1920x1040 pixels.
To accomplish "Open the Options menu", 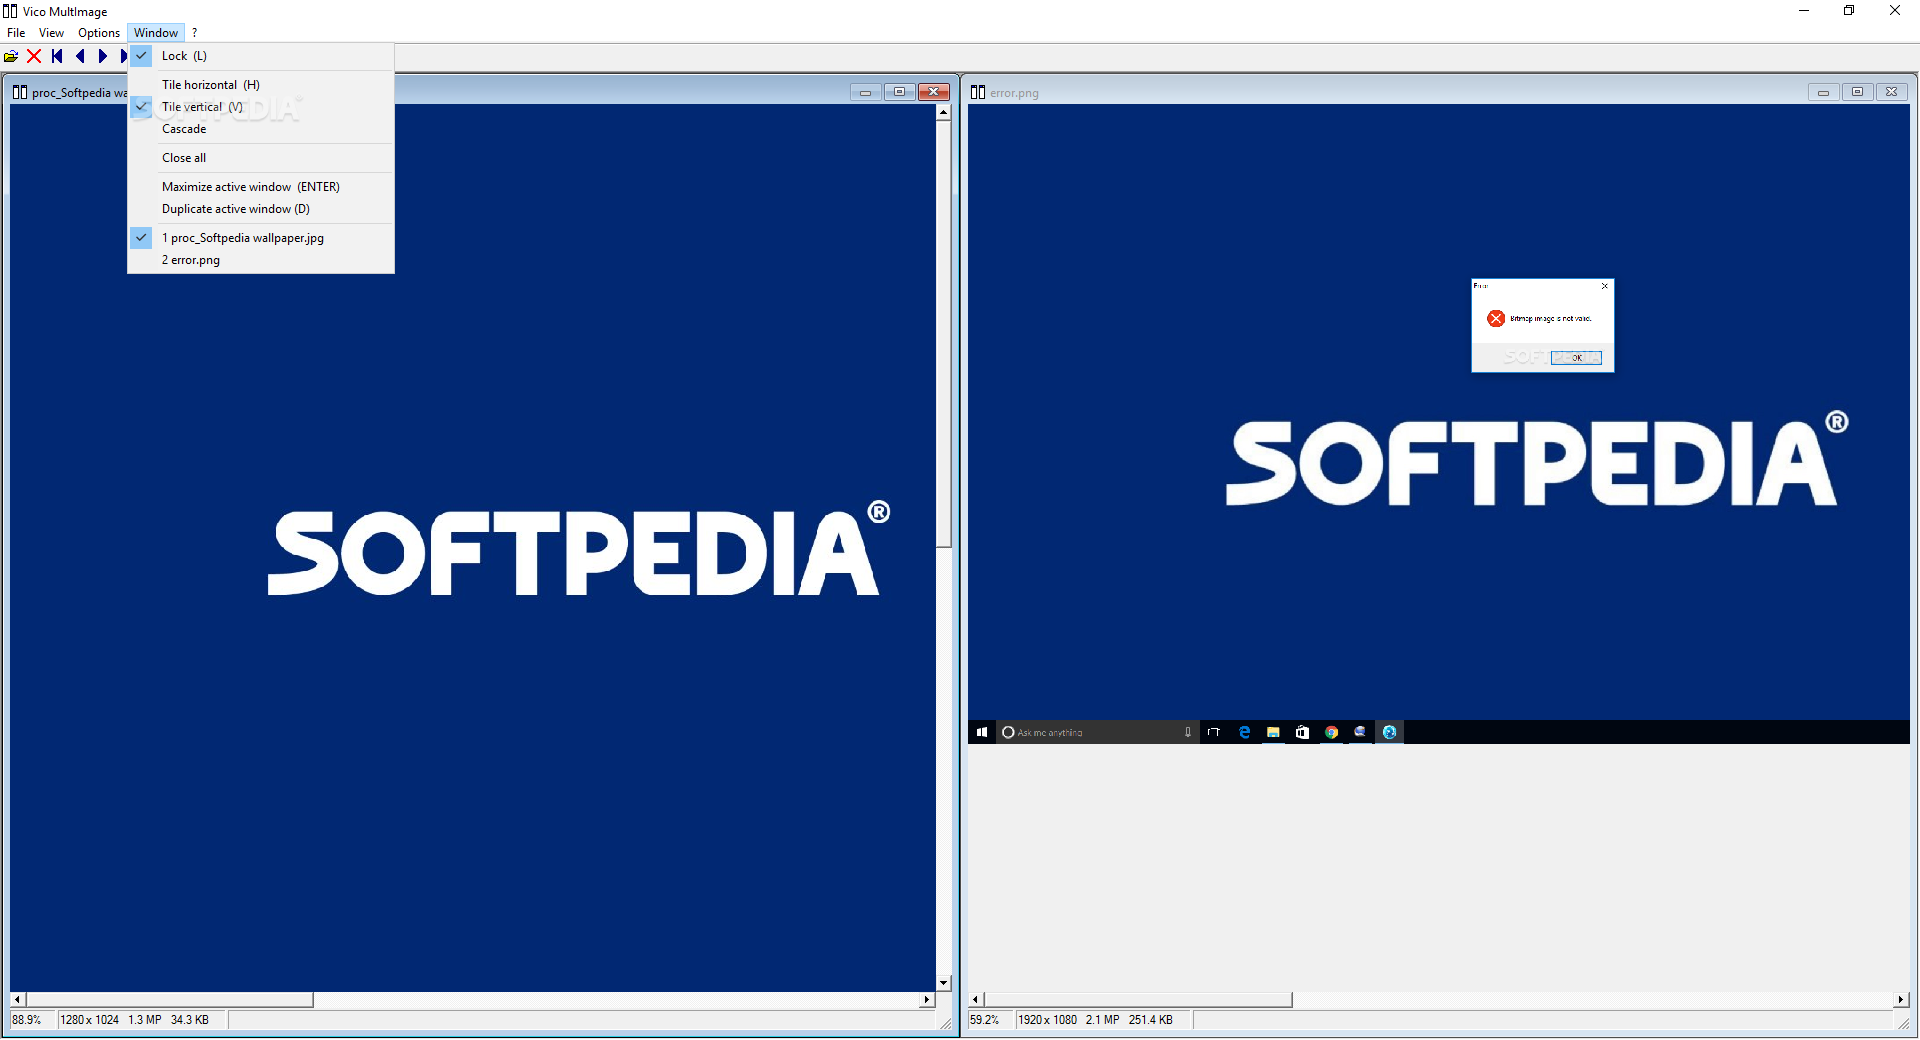I will click(99, 33).
